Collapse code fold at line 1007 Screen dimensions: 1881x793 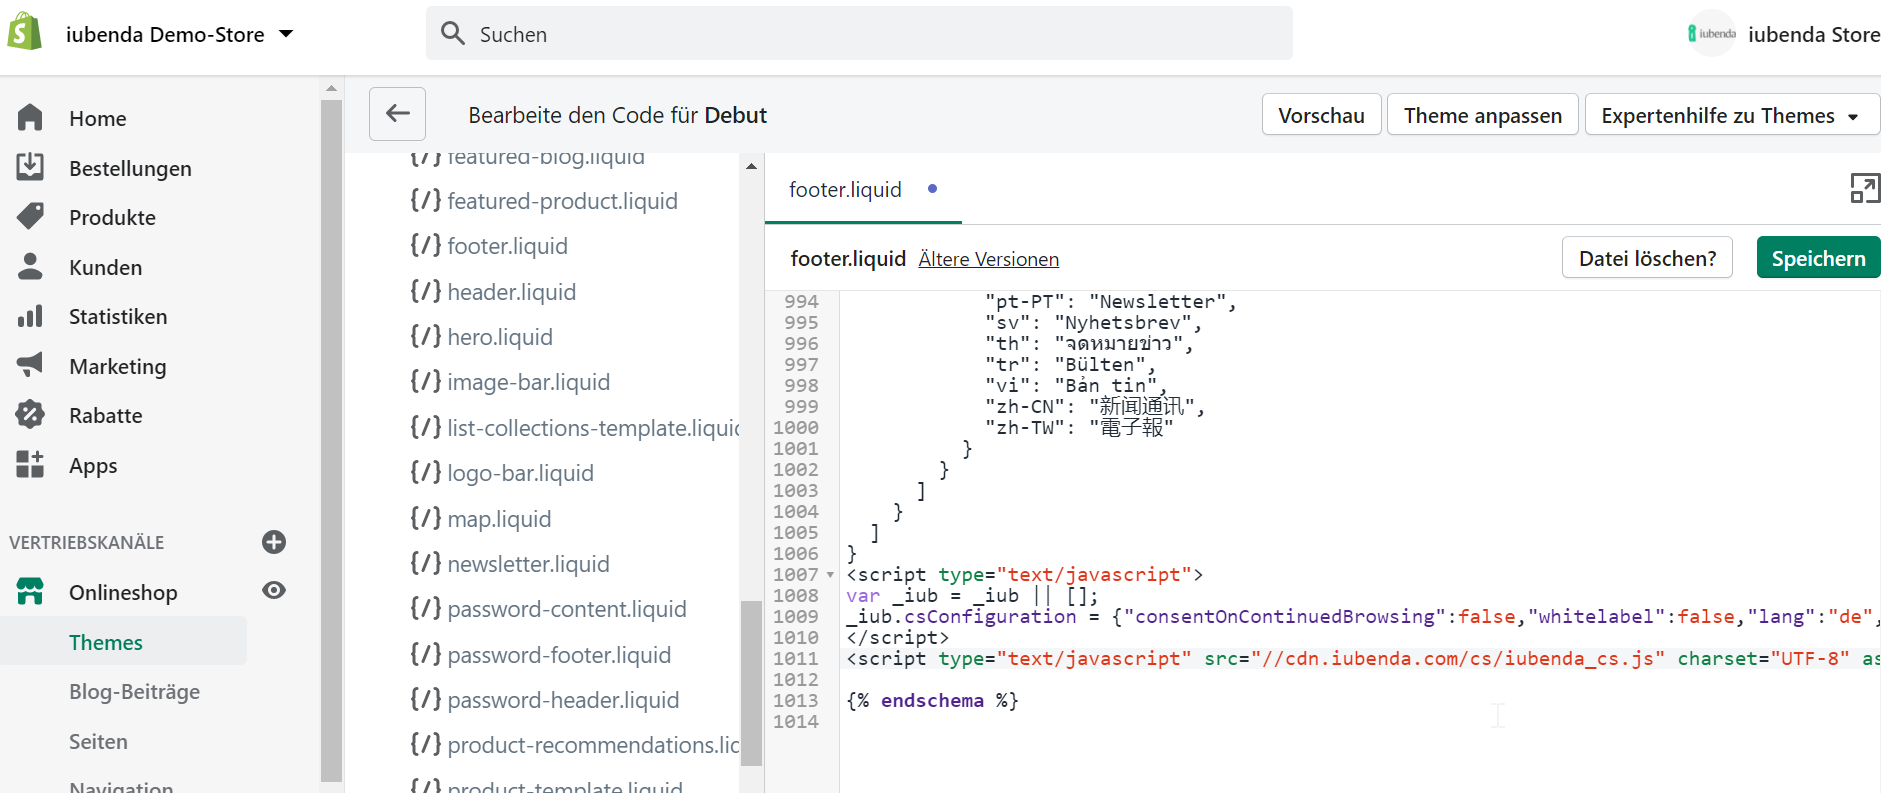pyautogui.click(x=830, y=575)
